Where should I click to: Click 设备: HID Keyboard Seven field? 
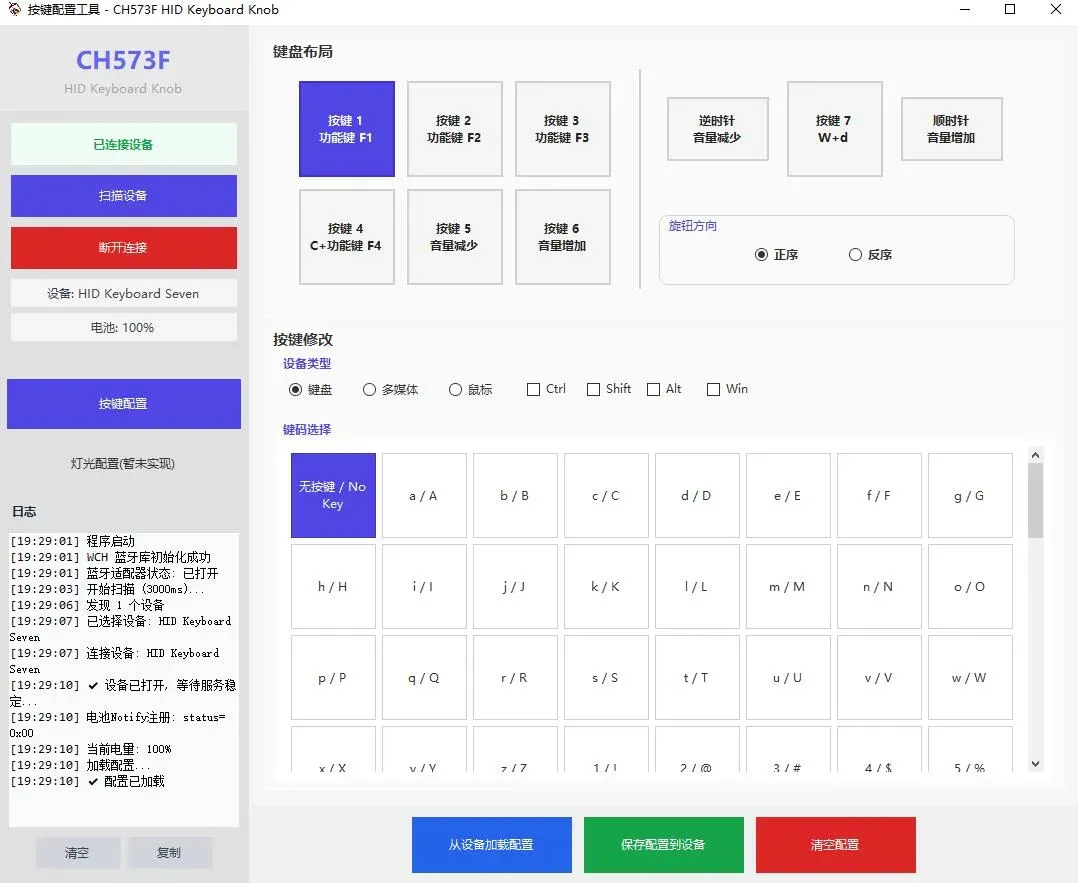[x=124, y=294]
